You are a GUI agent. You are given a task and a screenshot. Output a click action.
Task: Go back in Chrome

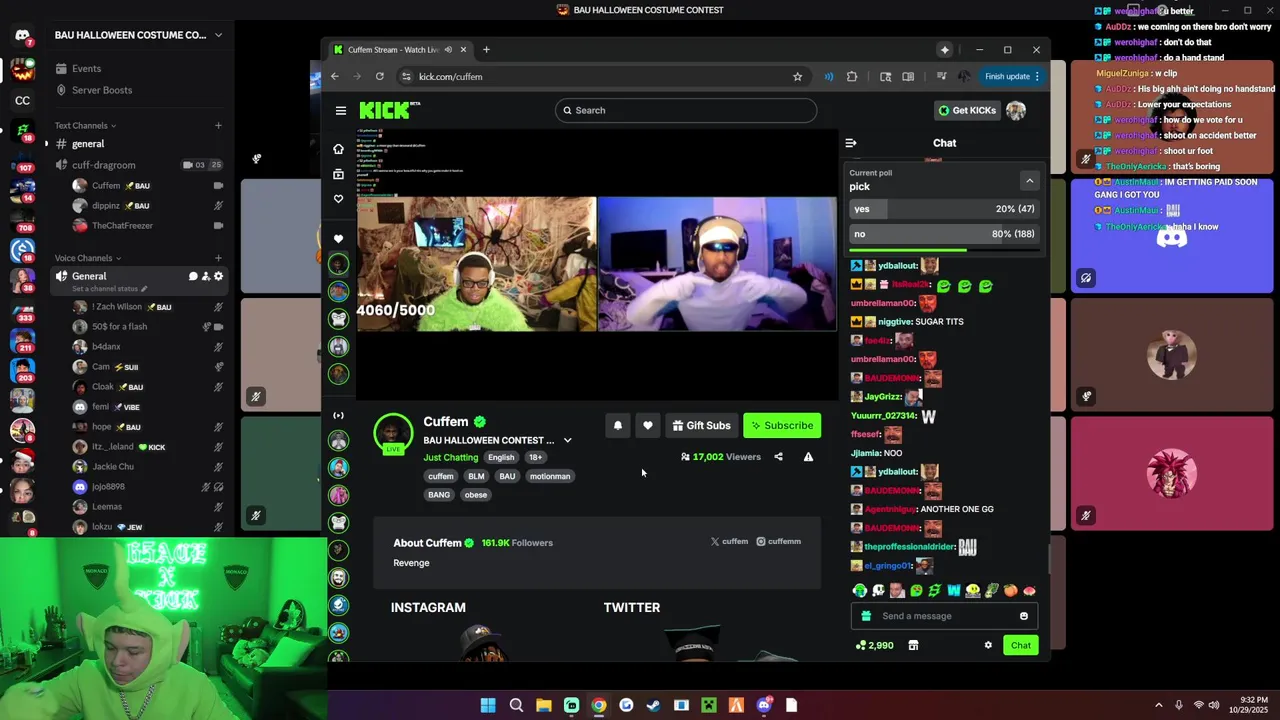pos(335,77)
